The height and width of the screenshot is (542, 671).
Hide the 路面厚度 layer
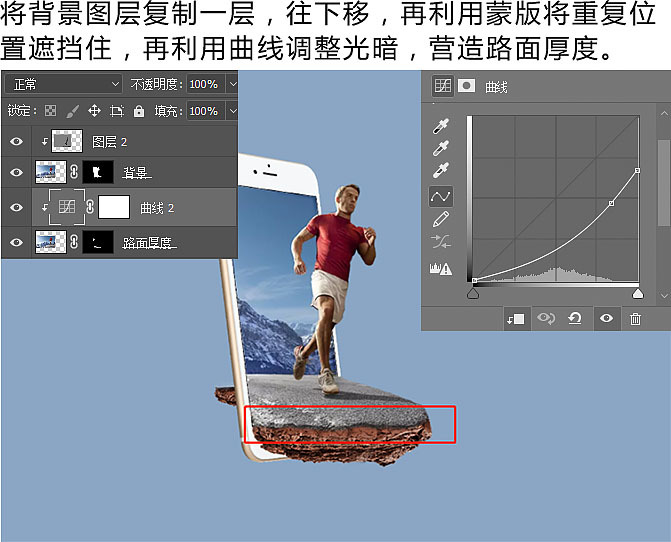coord(16,242)
